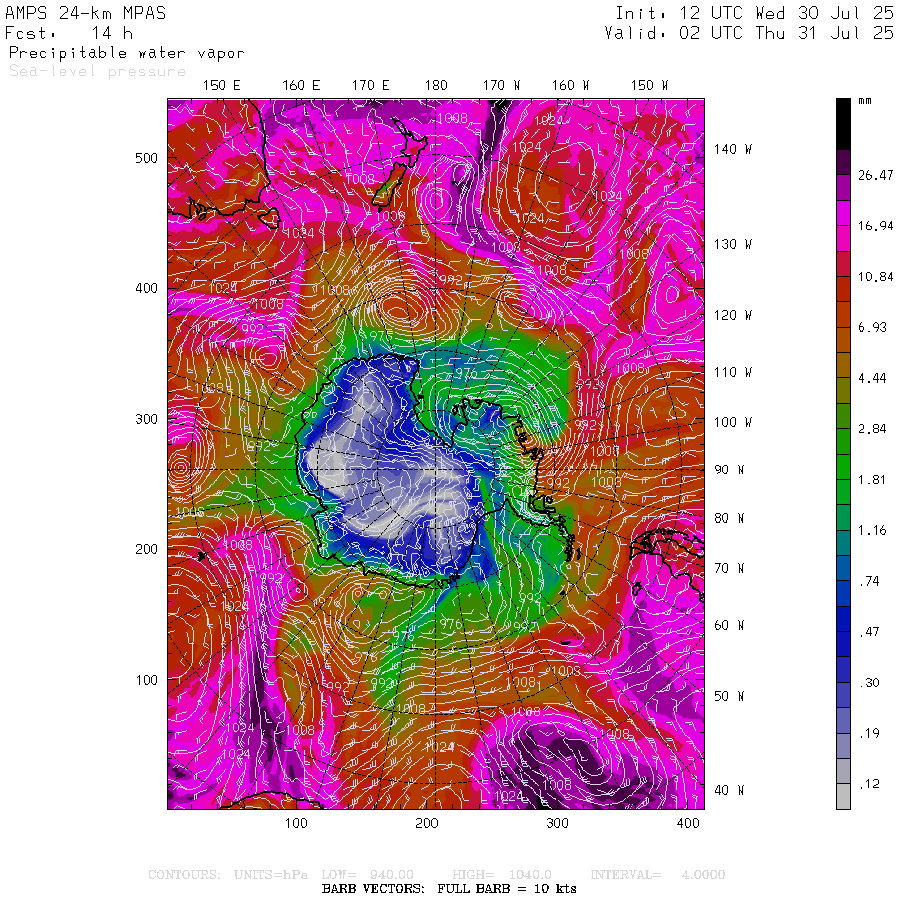The height and width of the screenshot is (900, 900).
Task: Click the '400' horizontal axis tick label
Action: (x=688, y=823)
